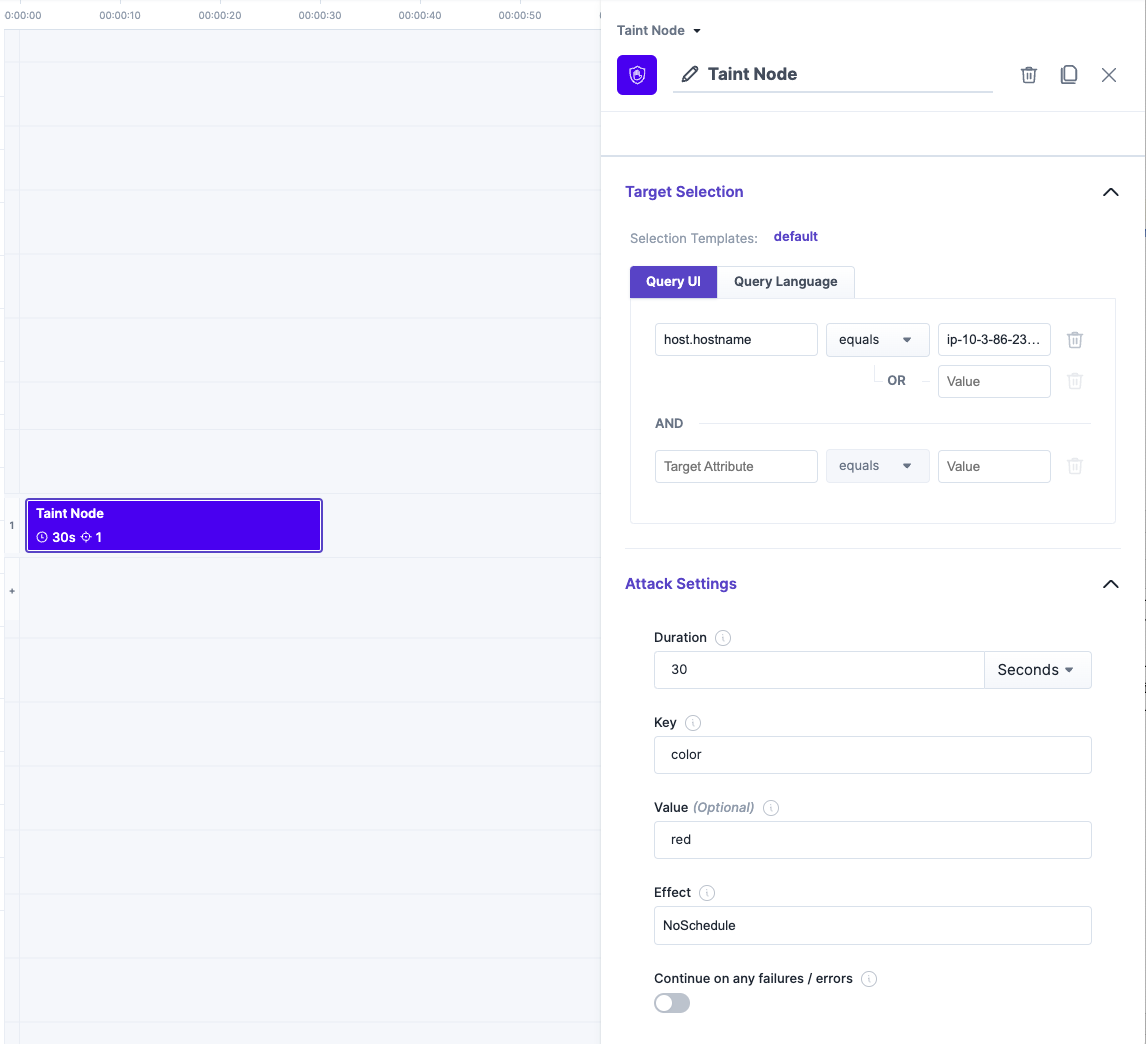Select the Taint Node block on the timeline
This screenshot has height=1044, width=1146.
point(174,526)
